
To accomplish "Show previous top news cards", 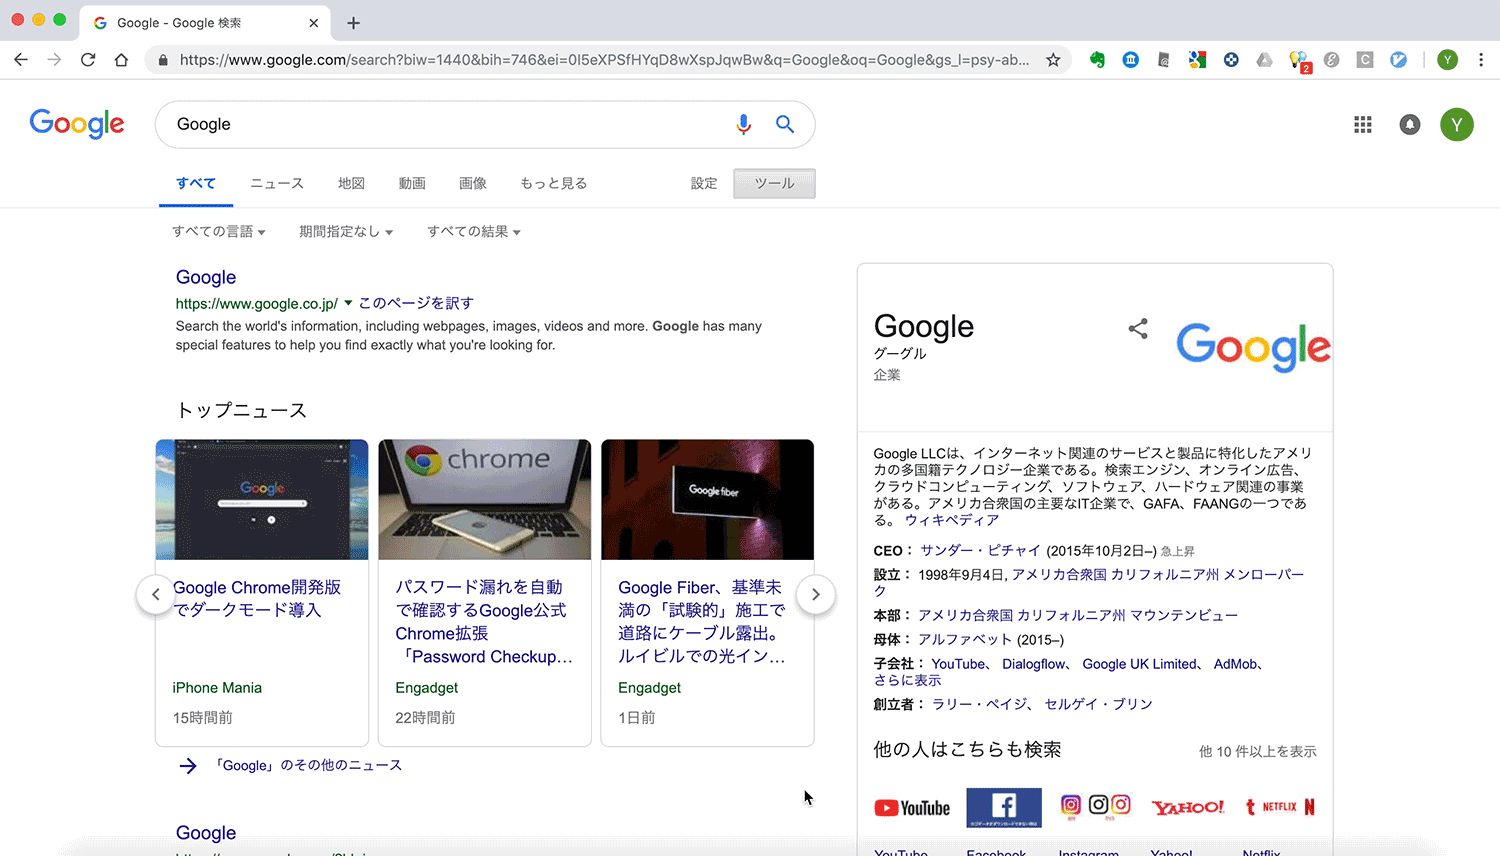I will pos(155,594).
